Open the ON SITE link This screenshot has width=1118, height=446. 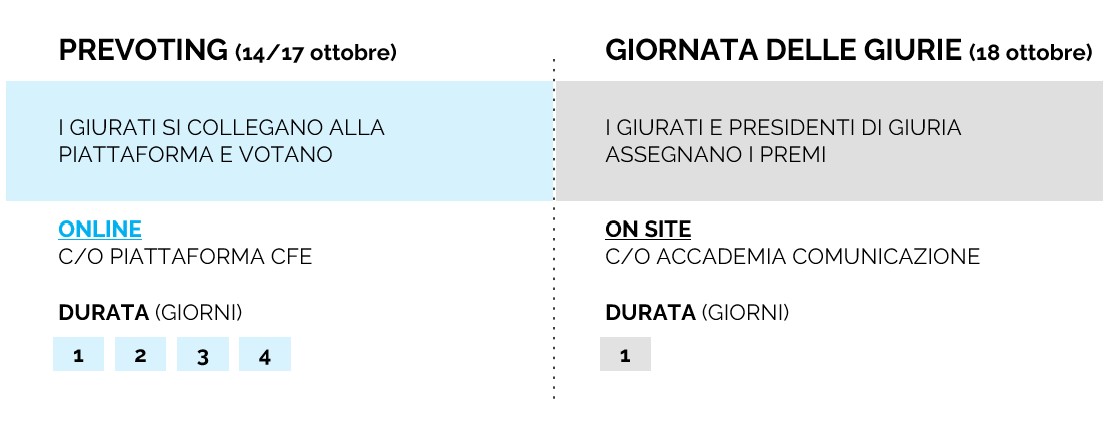click(x=648, y=229)
